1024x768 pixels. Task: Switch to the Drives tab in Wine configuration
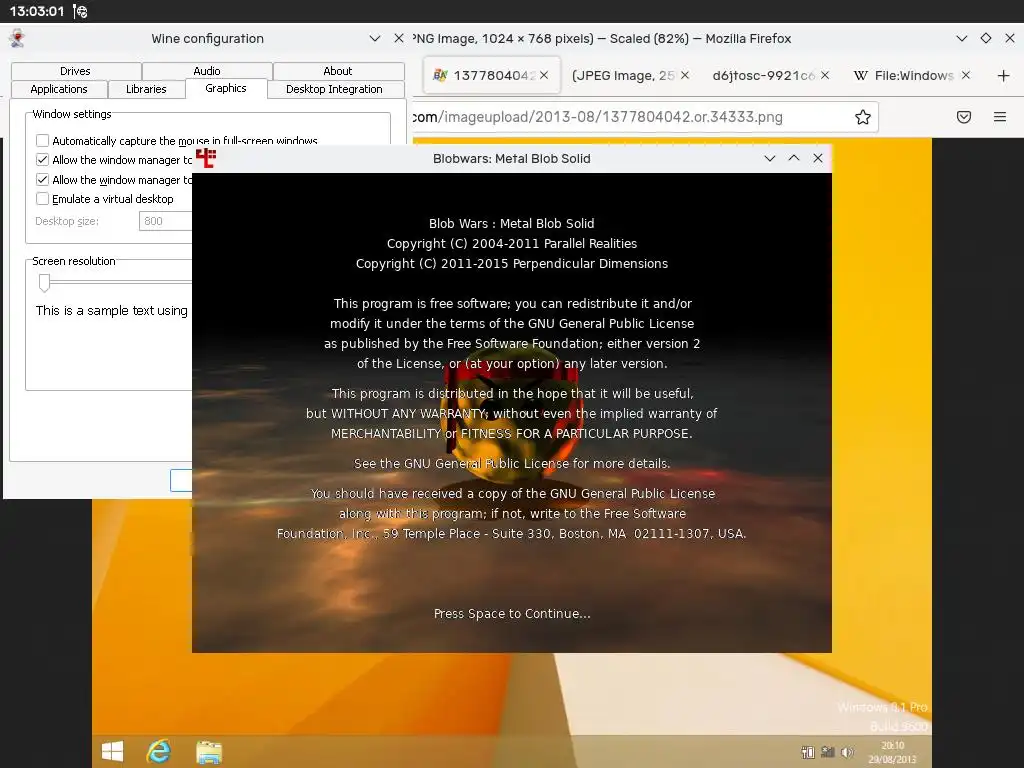pyautogui.click(x=76, y=71)
